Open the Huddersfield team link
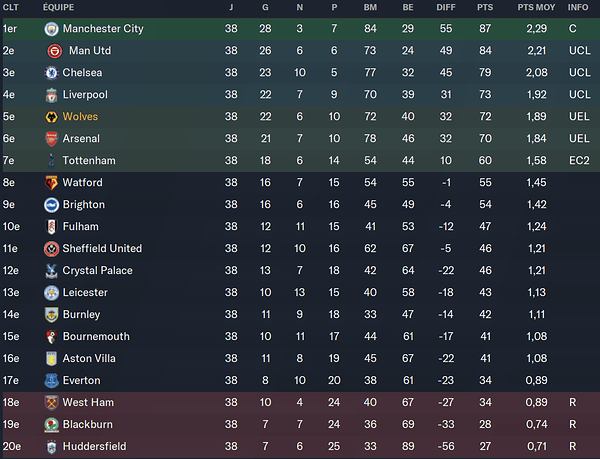This screenshot has height=459, width=600. tap(94, 447)
